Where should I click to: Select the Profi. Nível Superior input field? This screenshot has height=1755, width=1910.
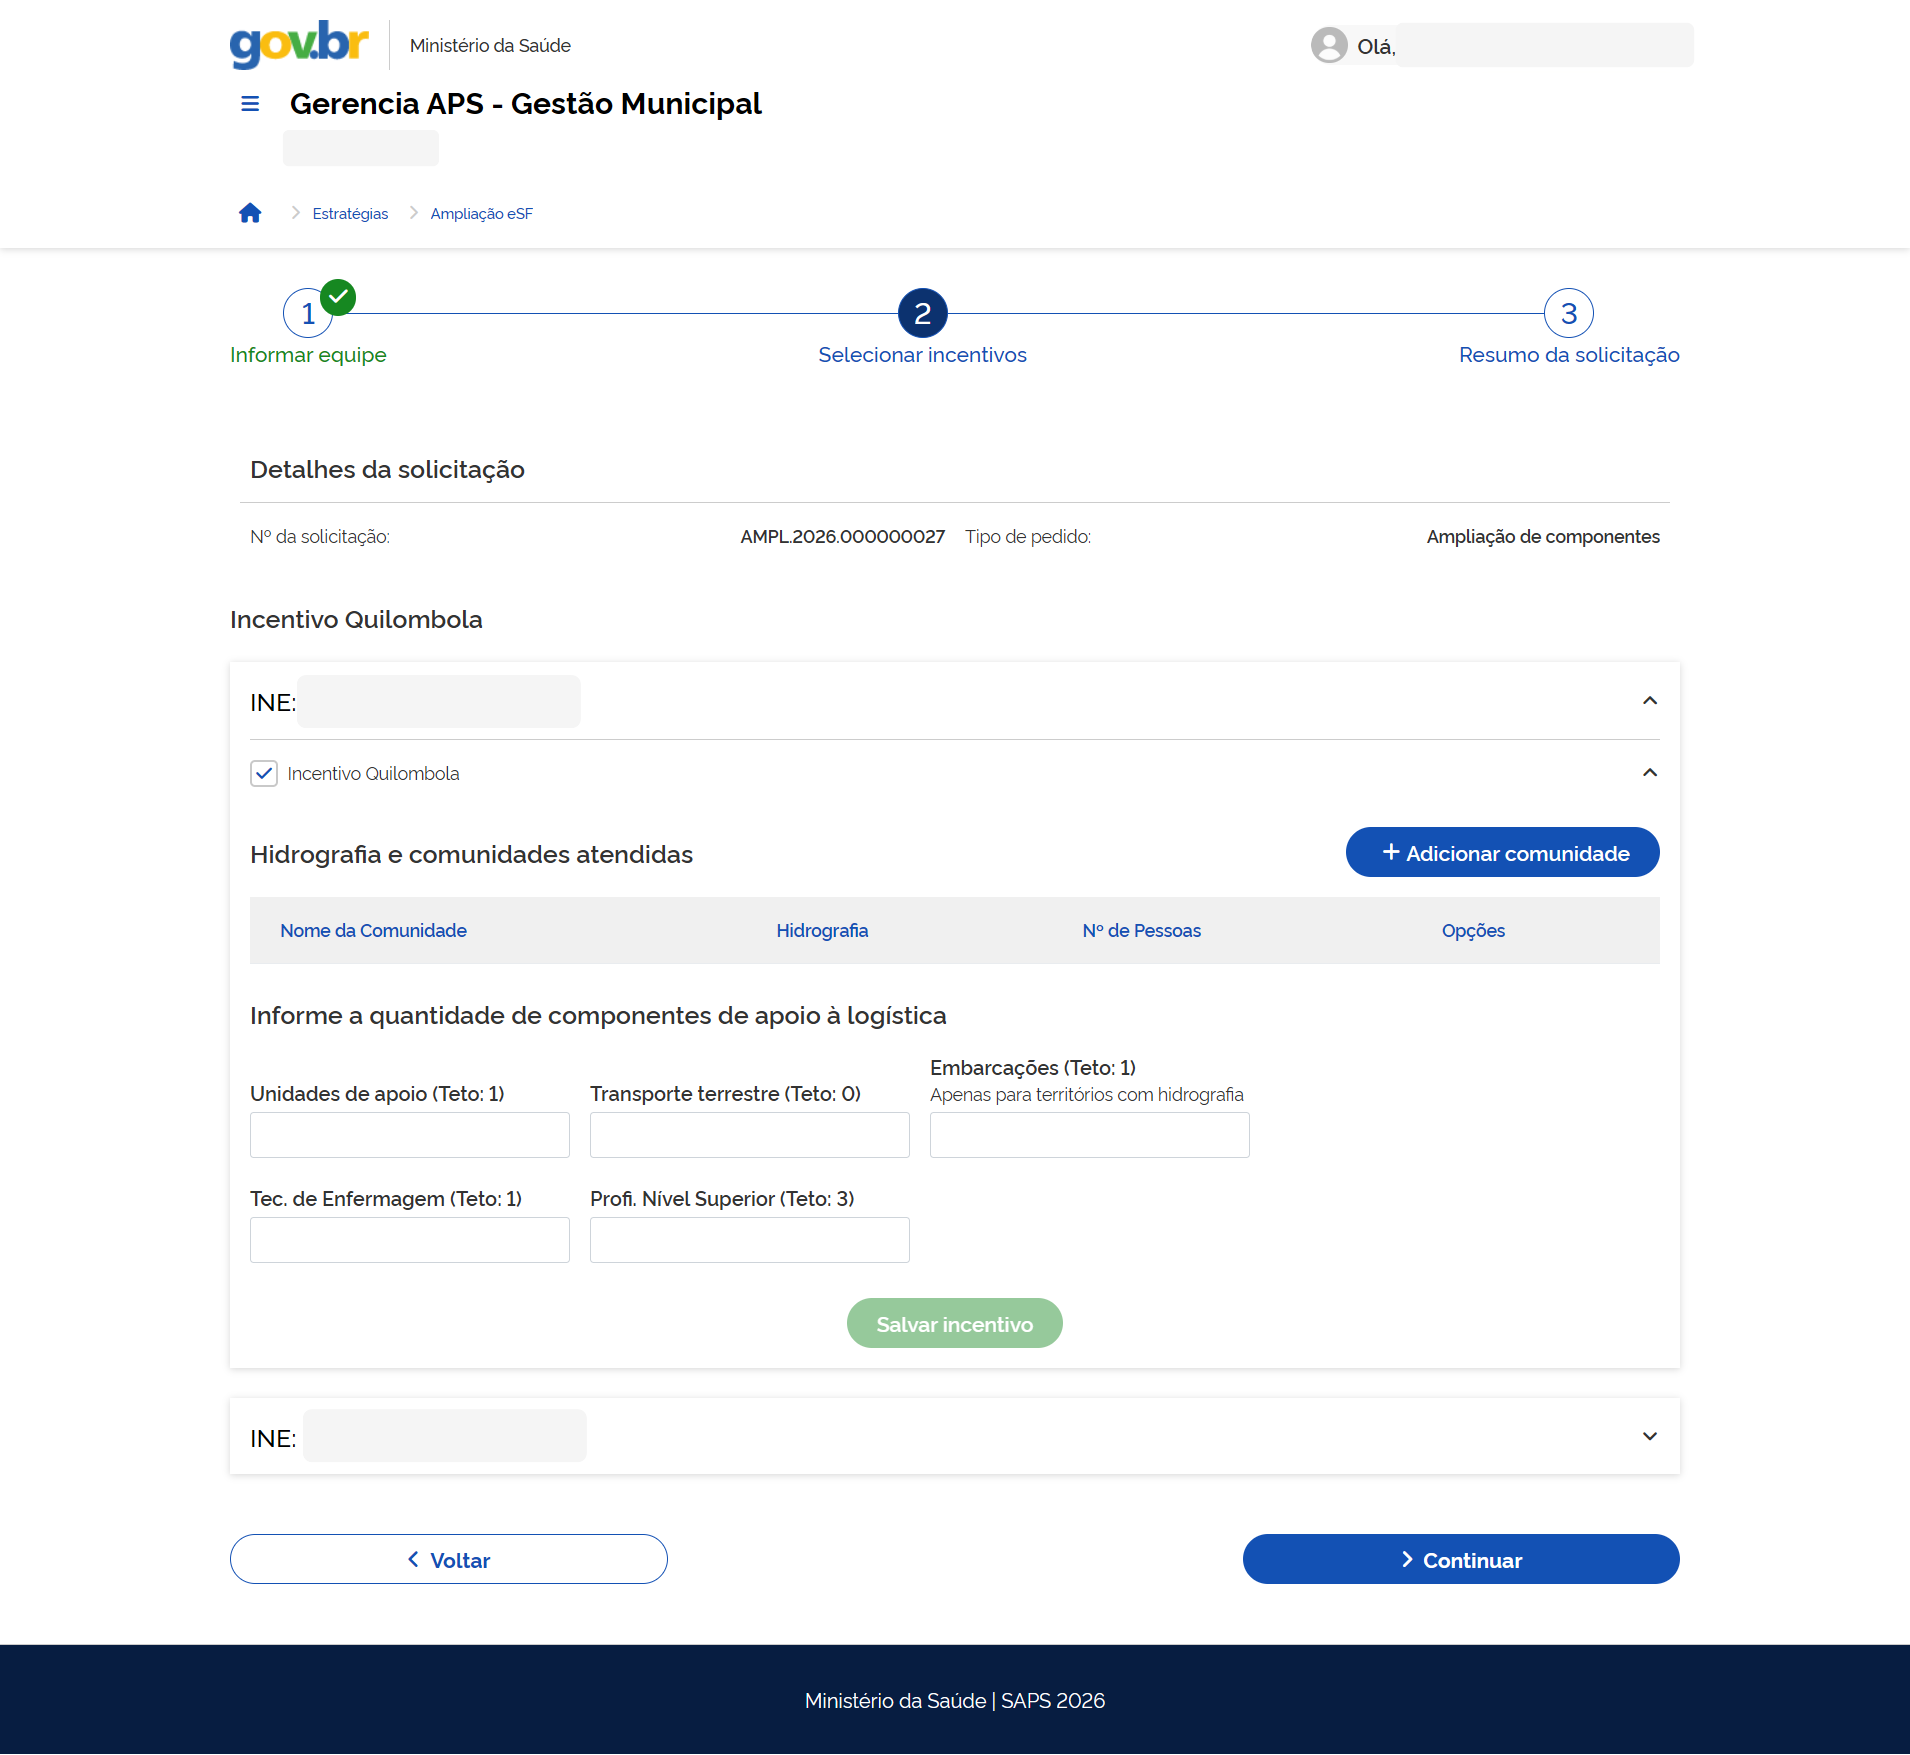(750, 1241)
